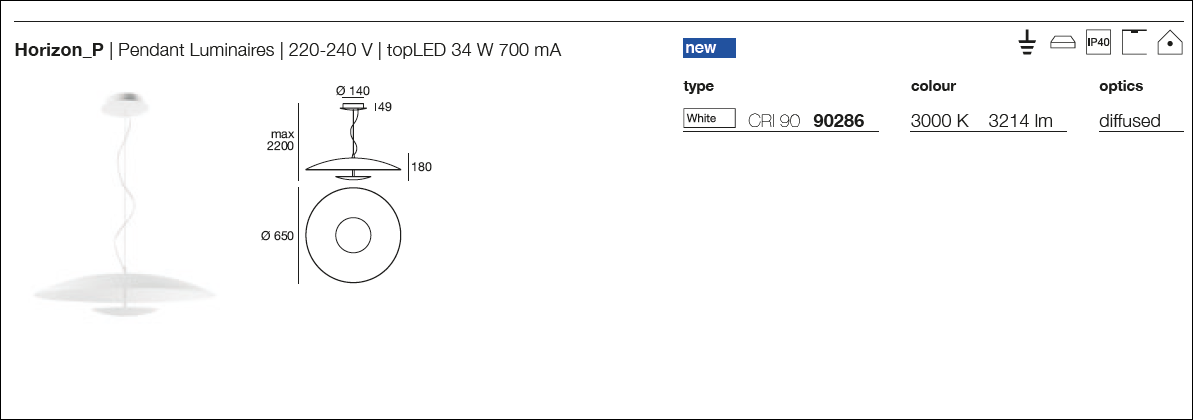Click the 'colour' column header
The height and width of the screenshot is (420, 1193).
pyautogui.click(x=933, y=87)
